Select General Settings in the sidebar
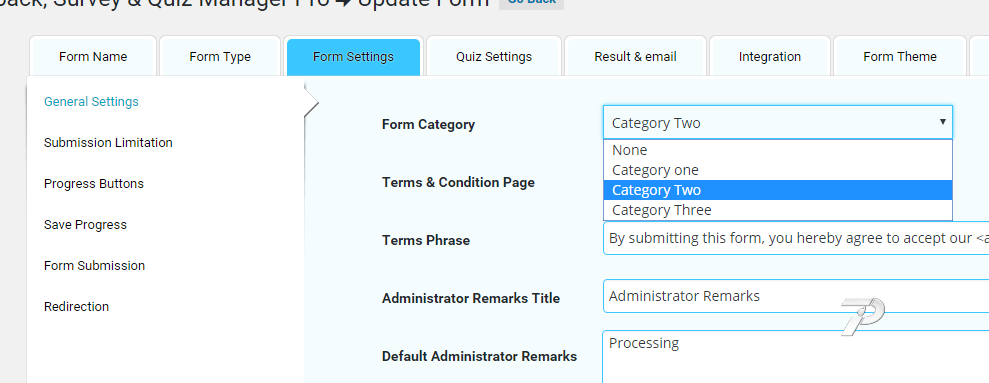 coord(91,102)
